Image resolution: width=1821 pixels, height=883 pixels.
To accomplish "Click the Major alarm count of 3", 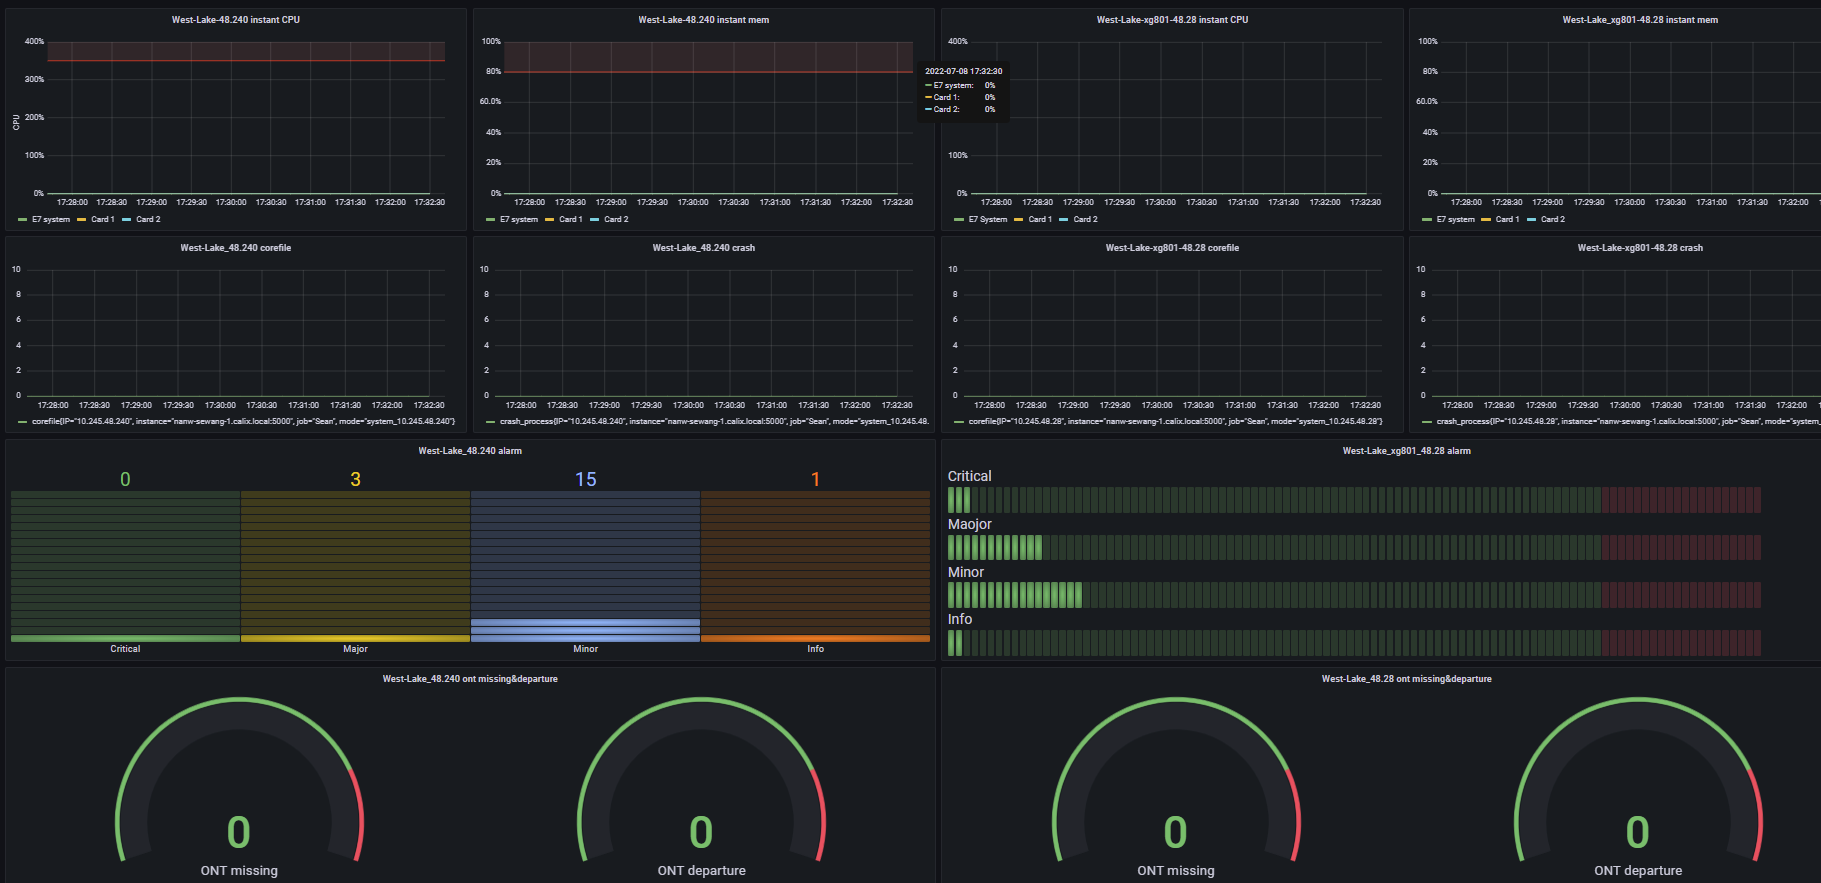I will point(355,479).
